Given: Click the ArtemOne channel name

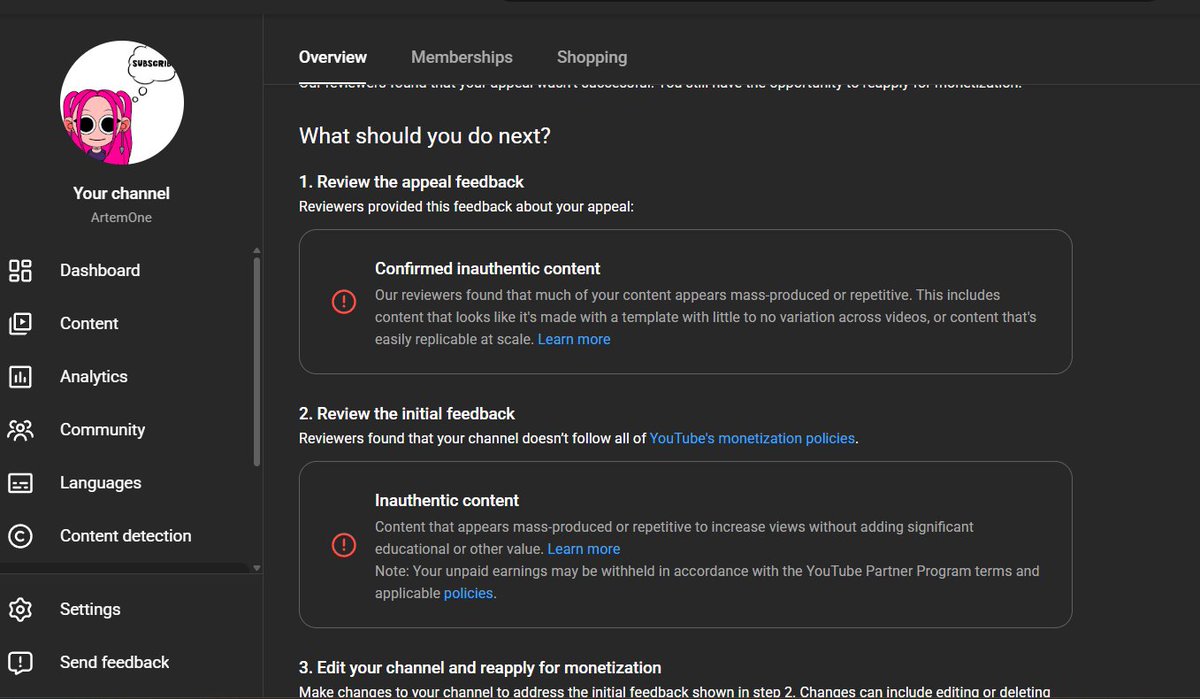Looking at the screenshot, I should 122,217.
